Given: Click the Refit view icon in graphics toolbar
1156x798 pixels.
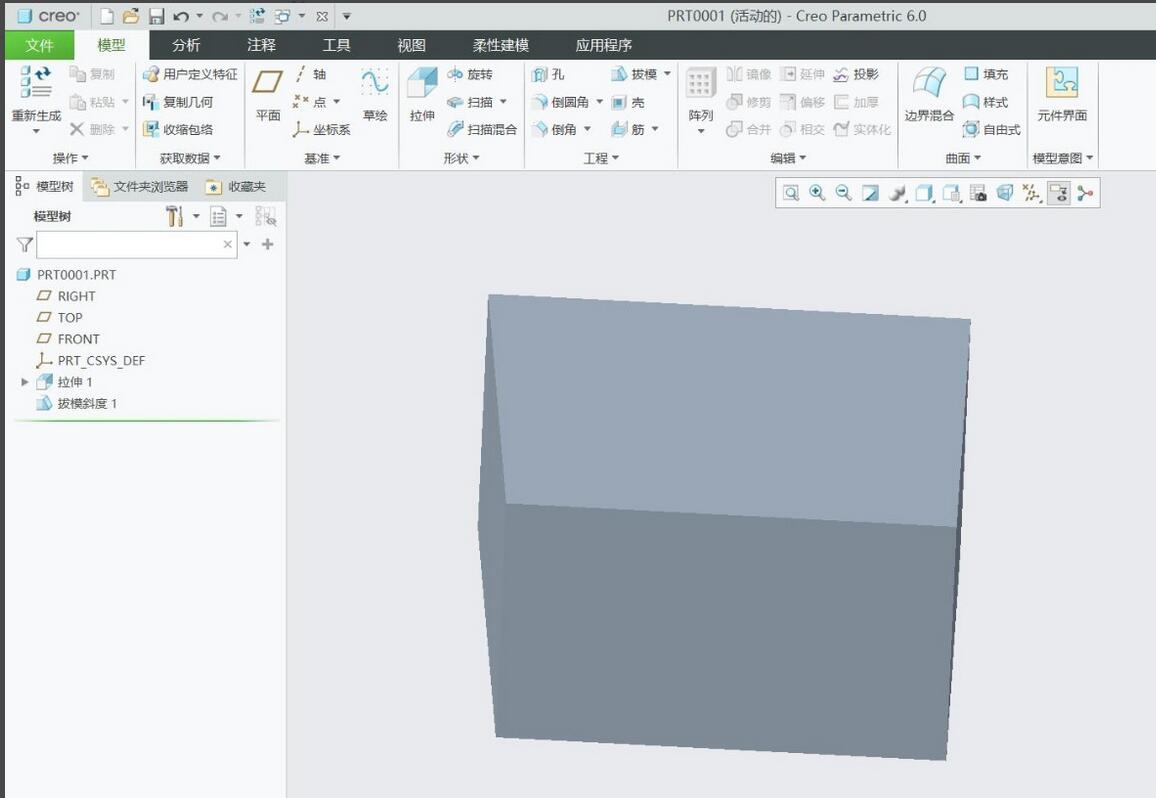Looking at the screenshot, I should tap(791, 194).
